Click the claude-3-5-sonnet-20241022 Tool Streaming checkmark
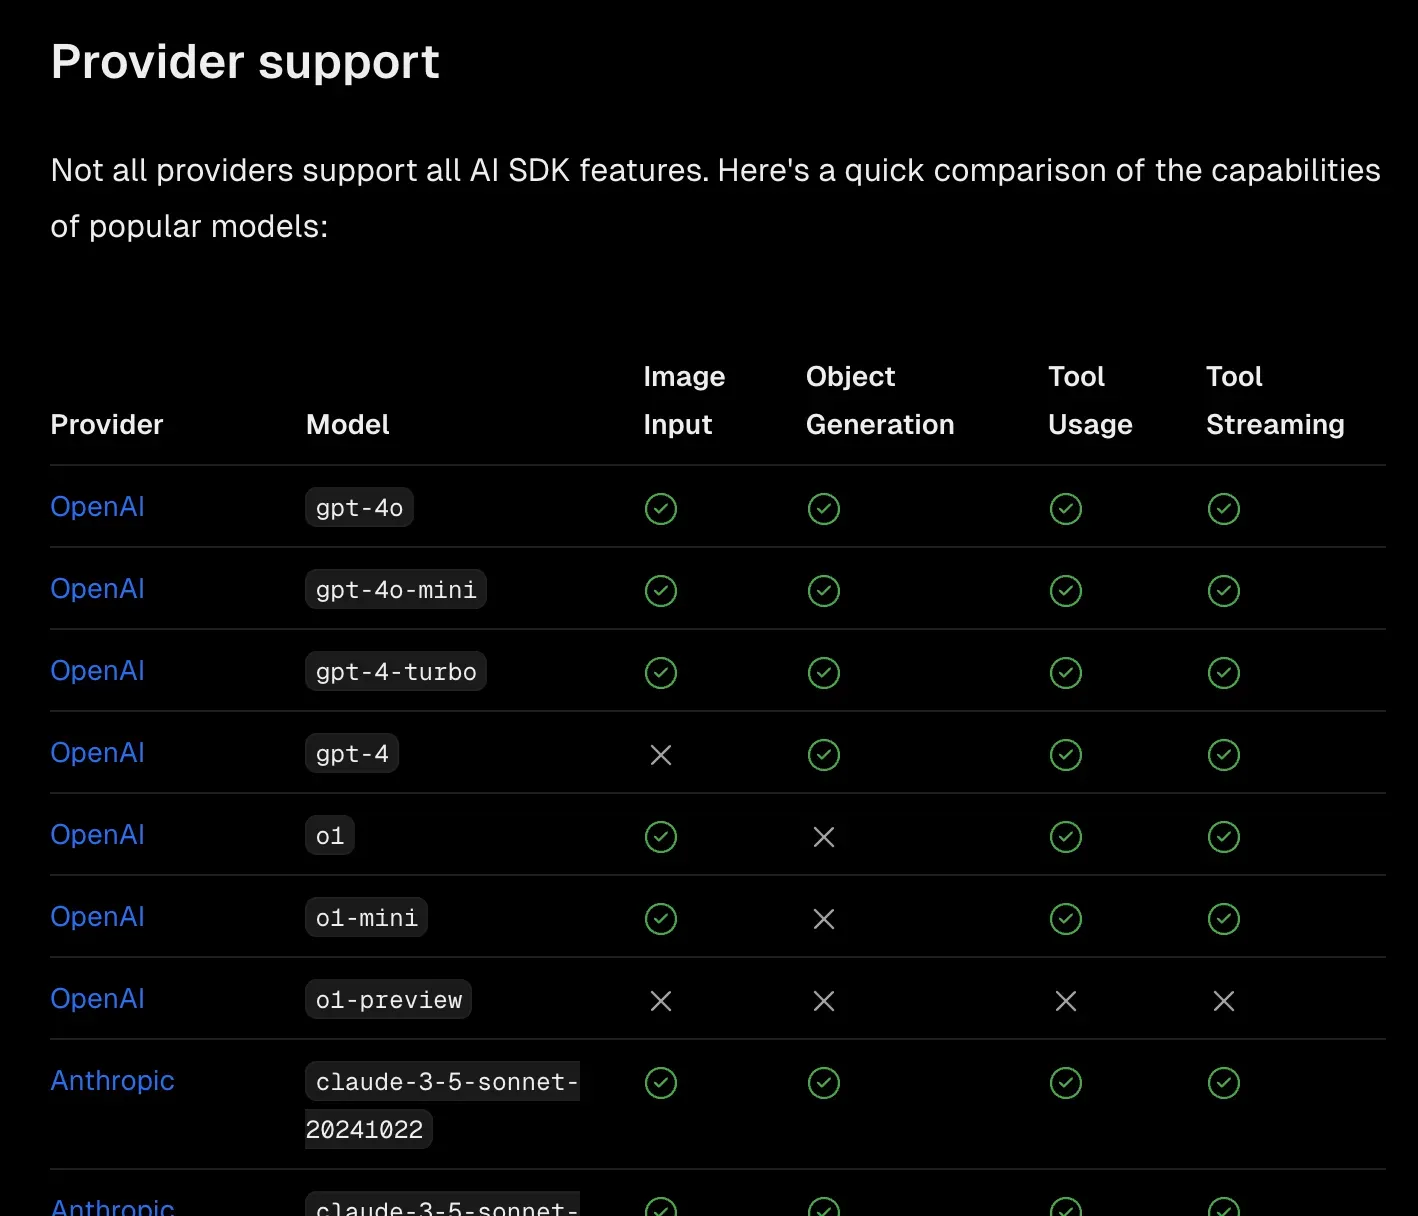 1224,1083
